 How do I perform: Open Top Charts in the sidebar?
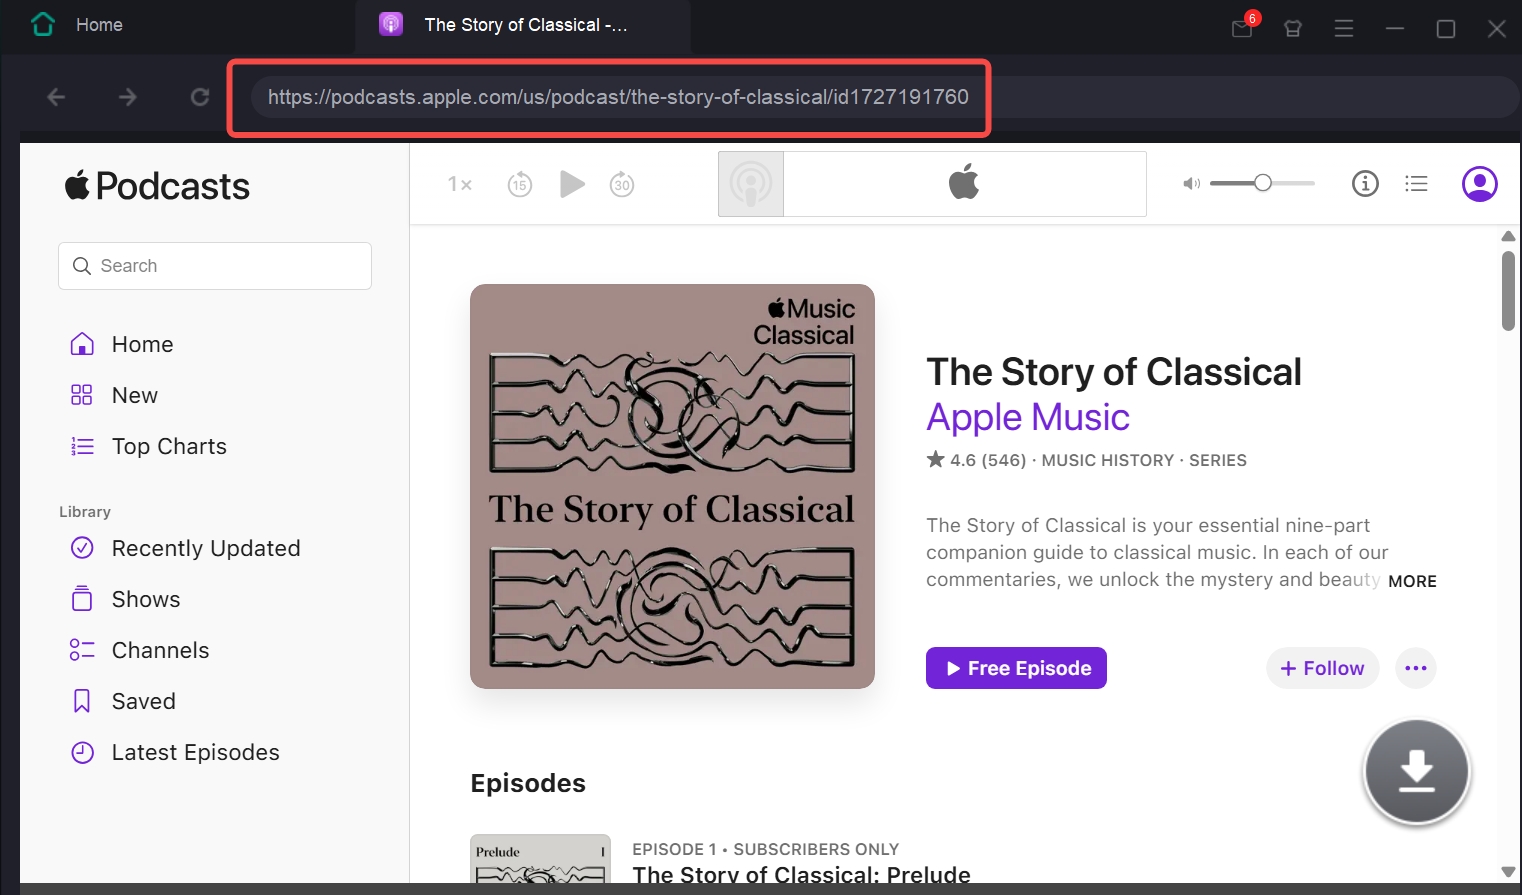(148, 446)
